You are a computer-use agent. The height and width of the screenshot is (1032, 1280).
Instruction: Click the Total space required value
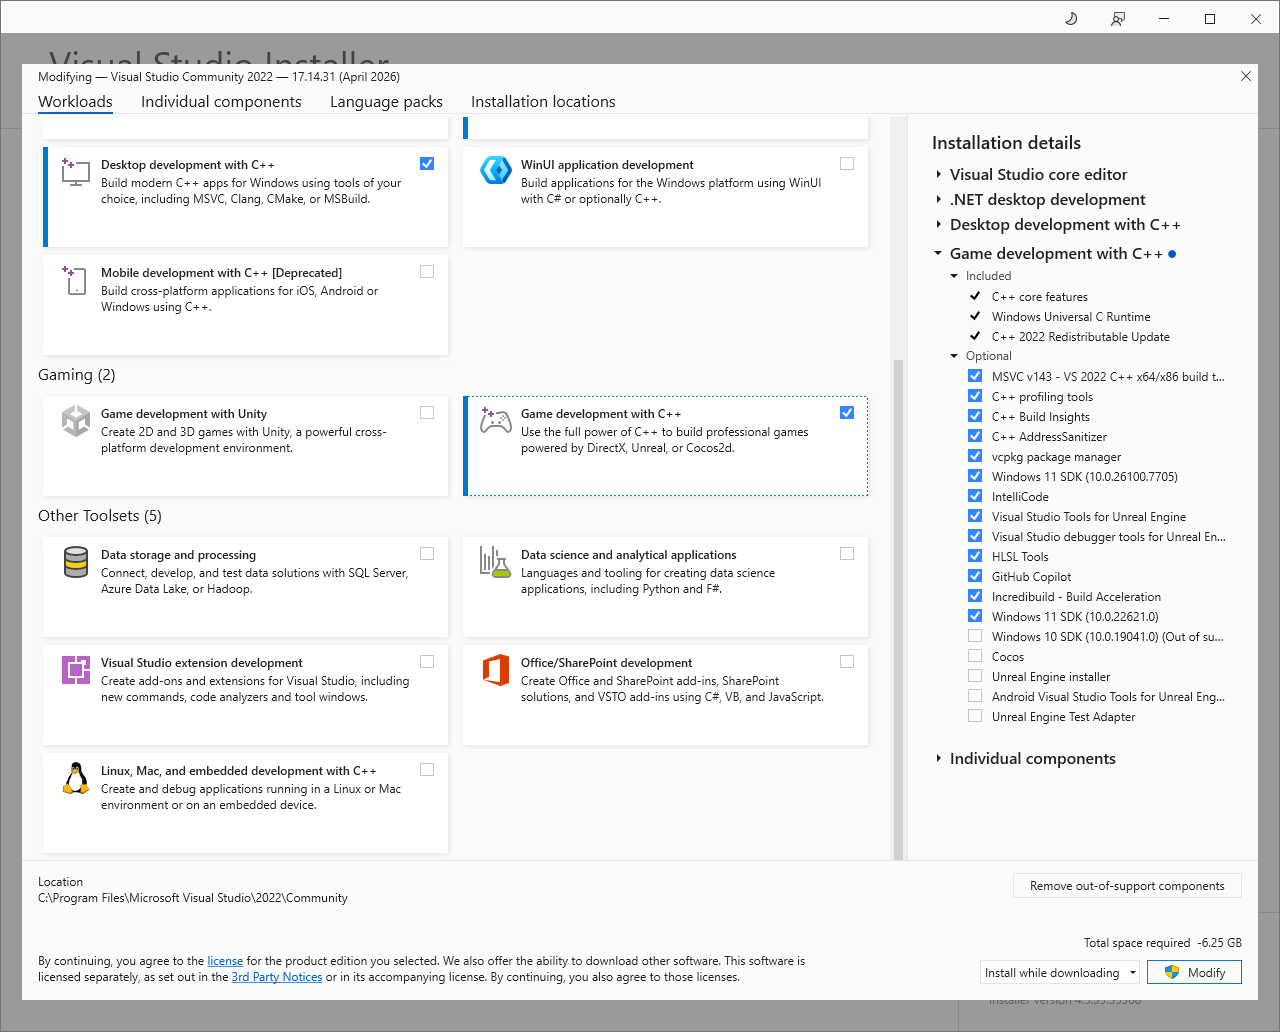pyautogui.click(x=1221, y=943)
